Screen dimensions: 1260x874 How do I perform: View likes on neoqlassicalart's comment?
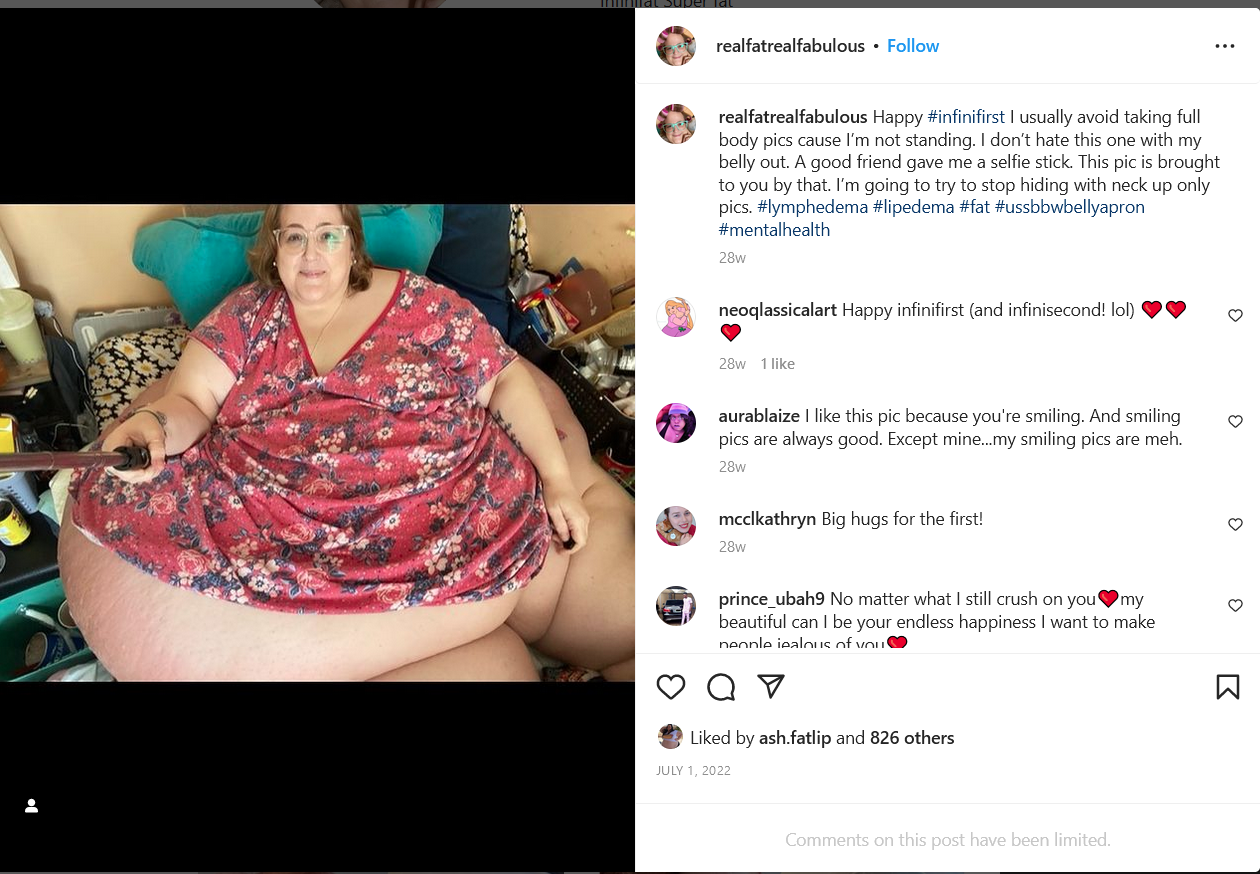click(x=777, y=364)
